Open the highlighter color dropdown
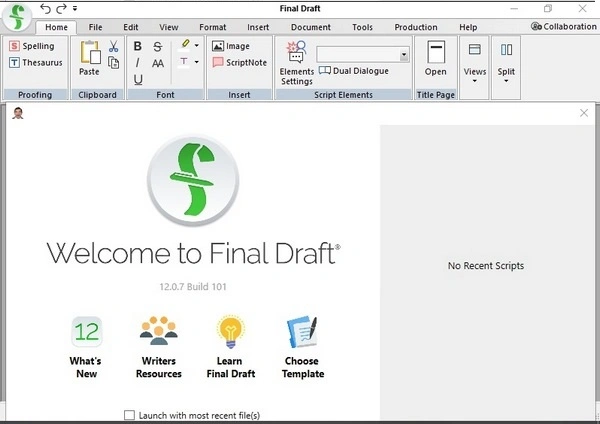This screenshot has height=424, width=600. pyautogui.click(x=197, y=46)
